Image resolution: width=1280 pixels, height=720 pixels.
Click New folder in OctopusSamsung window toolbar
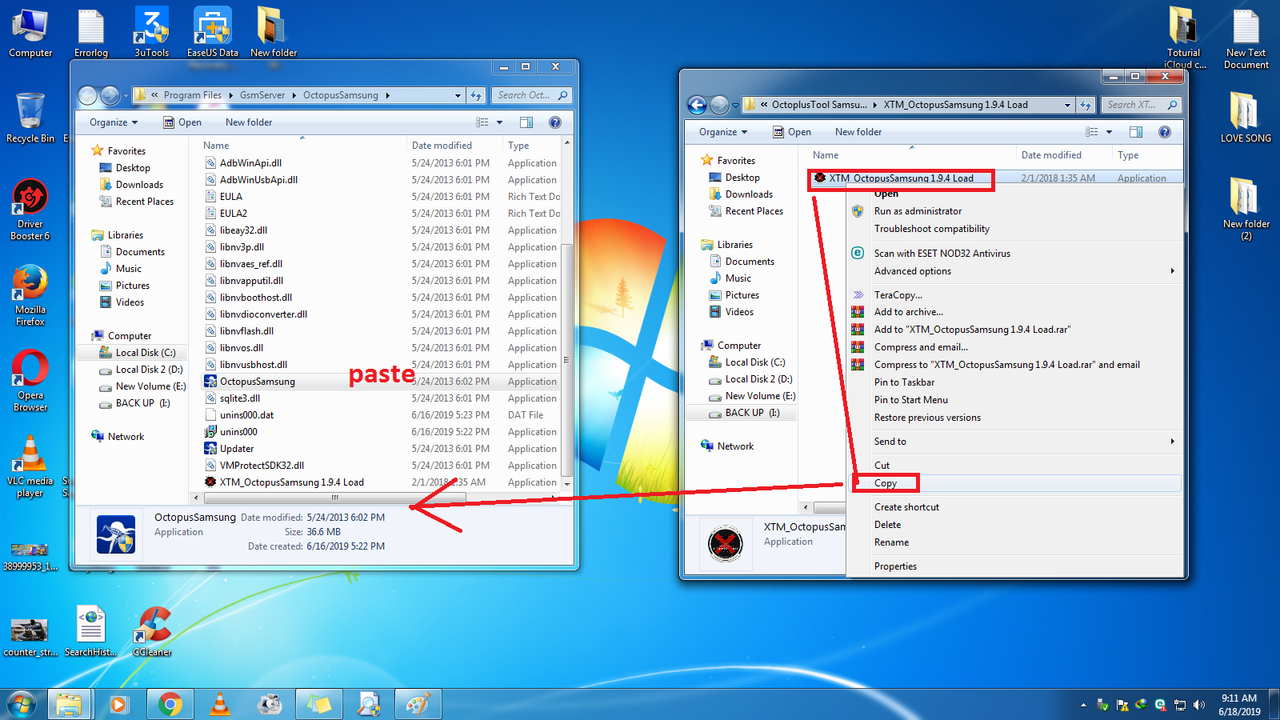[249, 122]
